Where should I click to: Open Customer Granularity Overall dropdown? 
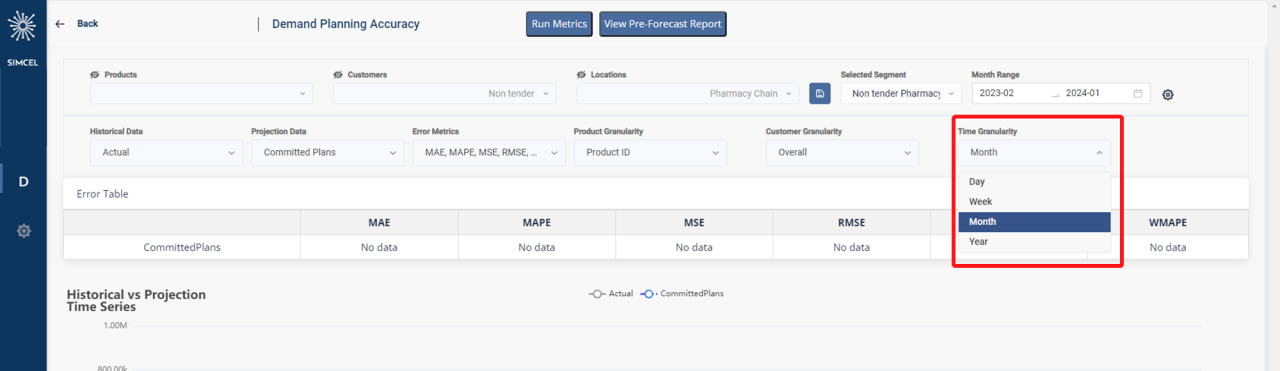[842, 152]
